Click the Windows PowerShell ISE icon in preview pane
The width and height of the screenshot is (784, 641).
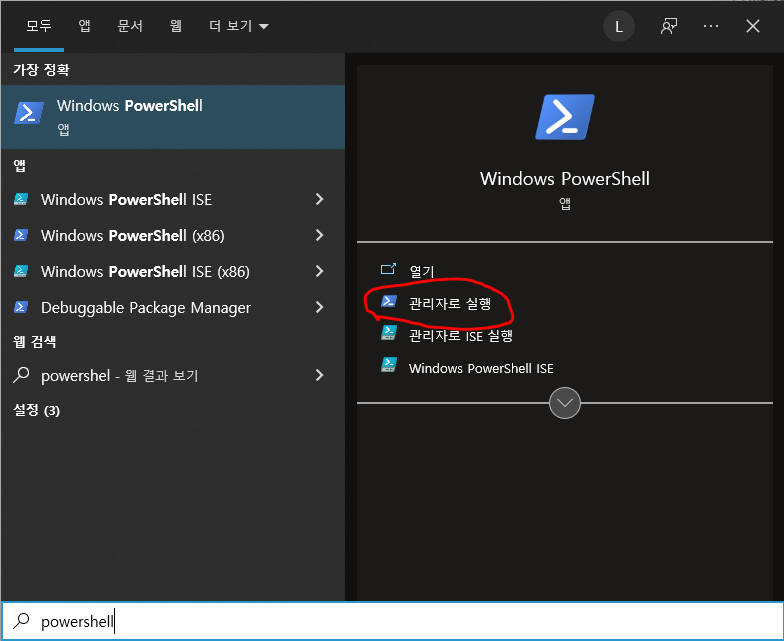coord(388,365)
